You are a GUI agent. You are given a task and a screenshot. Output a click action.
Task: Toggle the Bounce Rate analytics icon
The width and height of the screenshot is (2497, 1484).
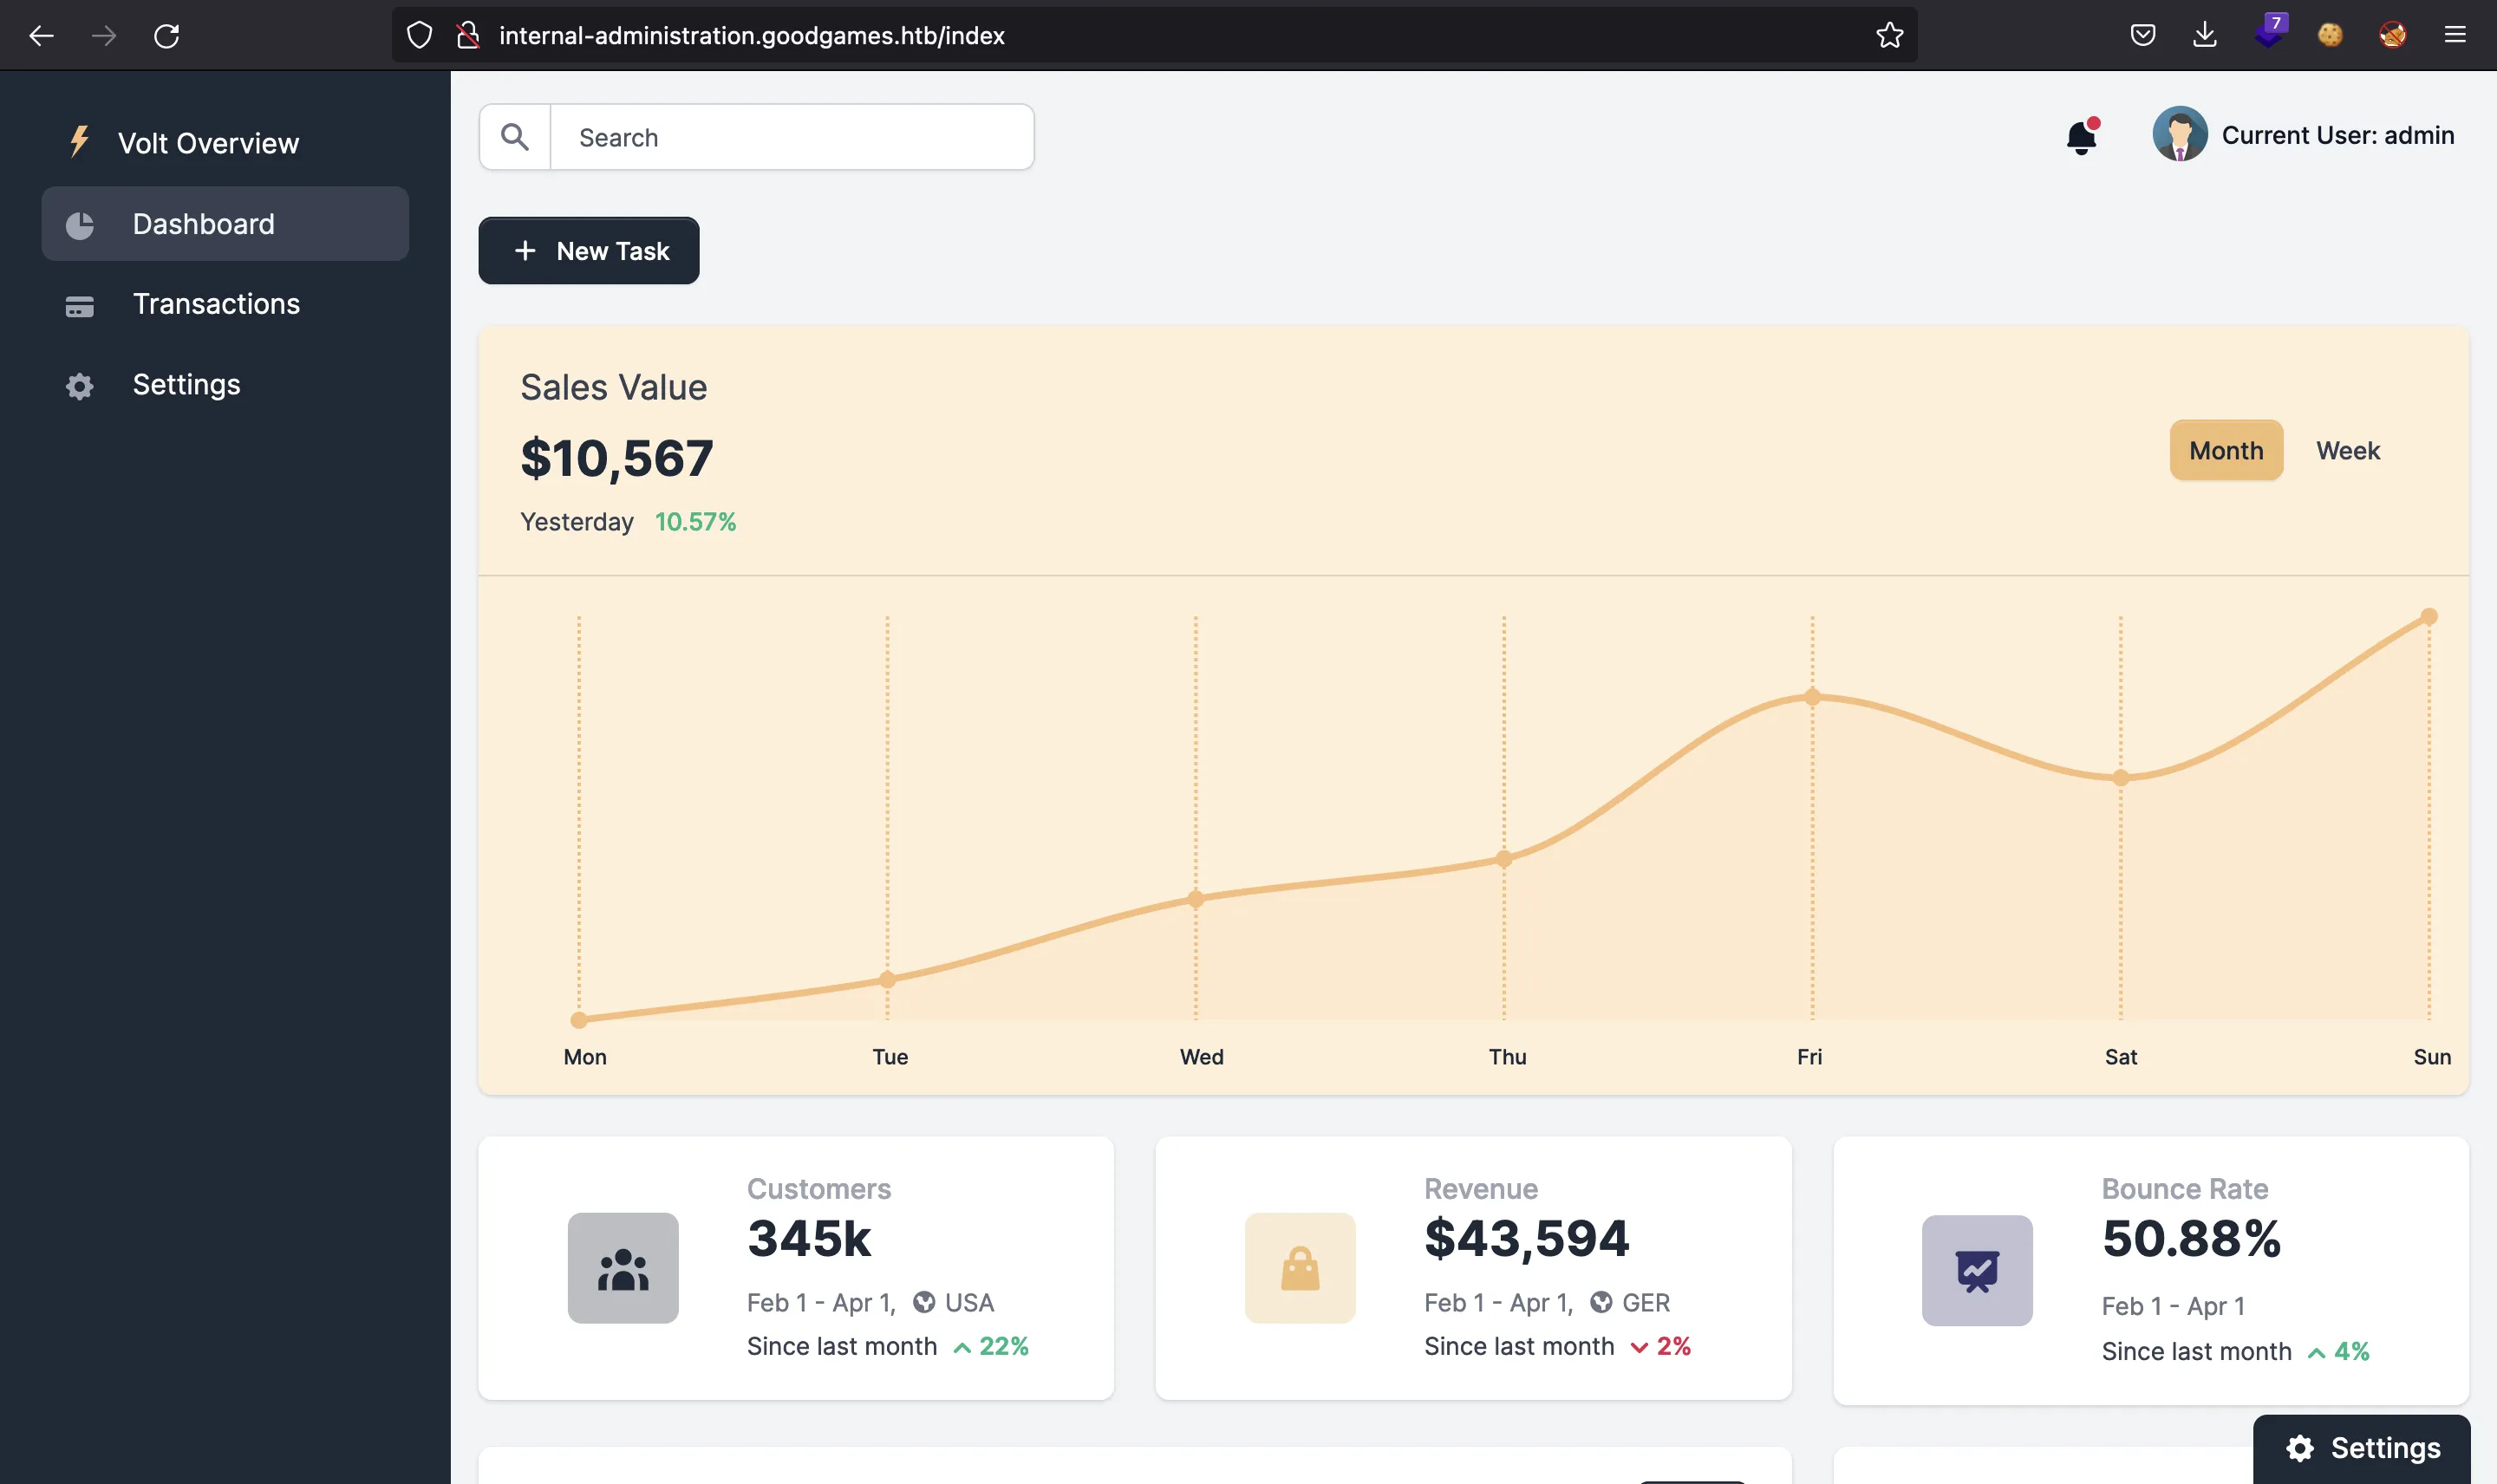pos(1978,1268)
